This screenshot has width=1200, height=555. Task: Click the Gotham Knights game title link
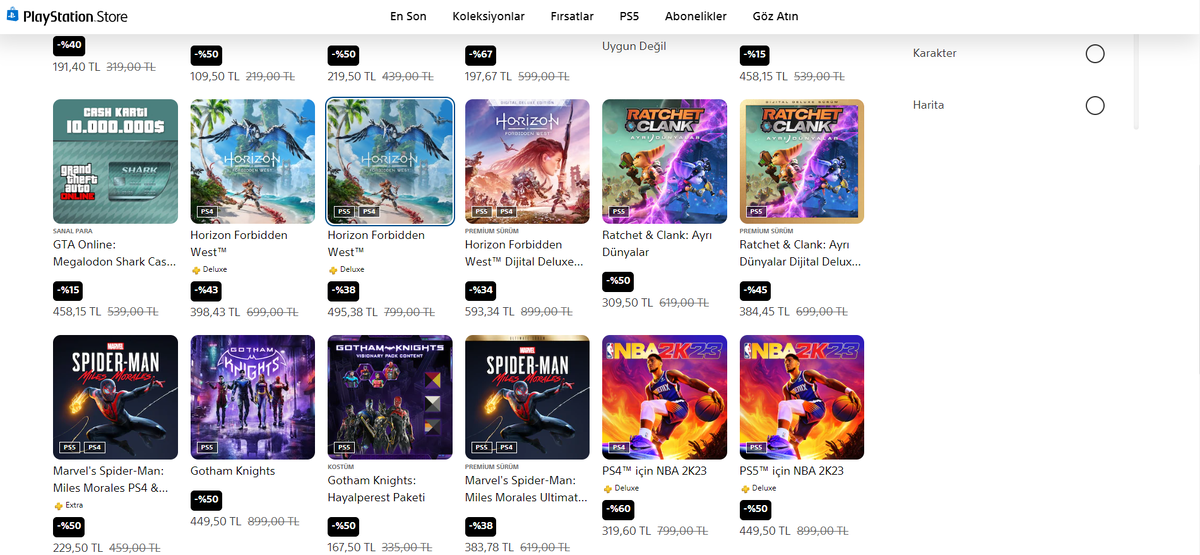pyautogui.click(x=233, y=471)
